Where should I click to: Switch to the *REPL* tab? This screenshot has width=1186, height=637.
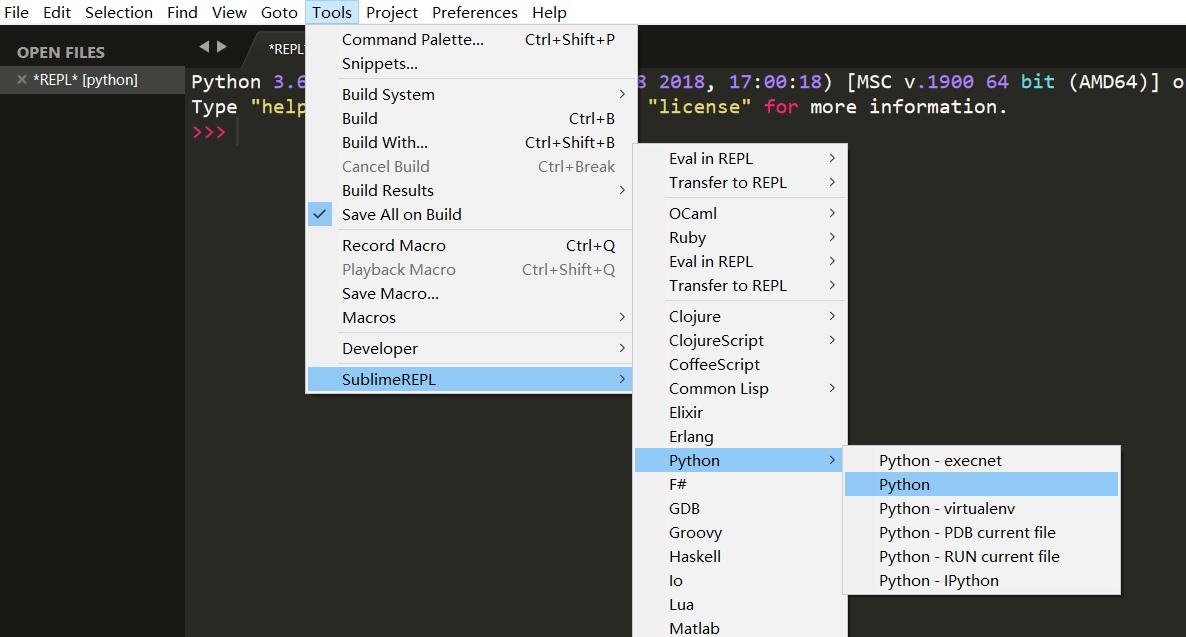[287, 48]
